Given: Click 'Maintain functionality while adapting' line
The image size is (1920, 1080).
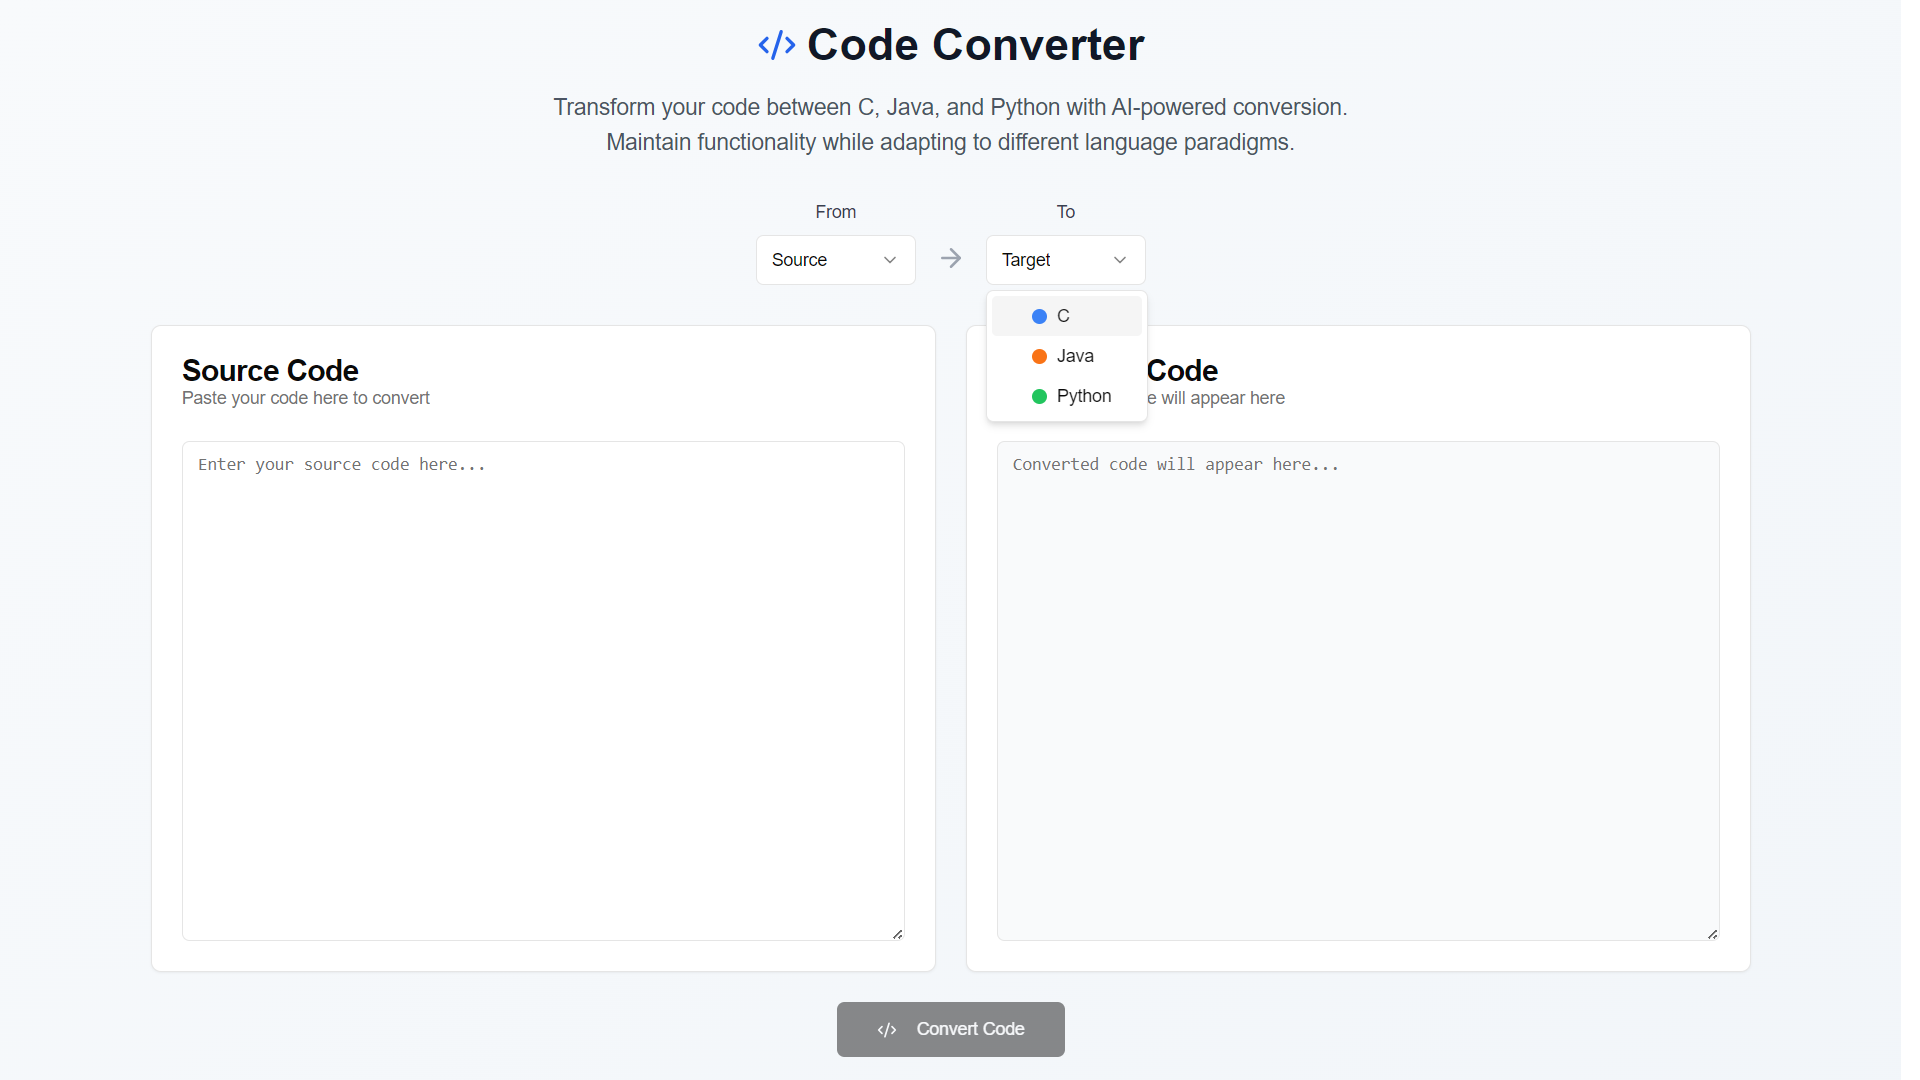Looking at the screenshot, I should [x=950, y=142].
